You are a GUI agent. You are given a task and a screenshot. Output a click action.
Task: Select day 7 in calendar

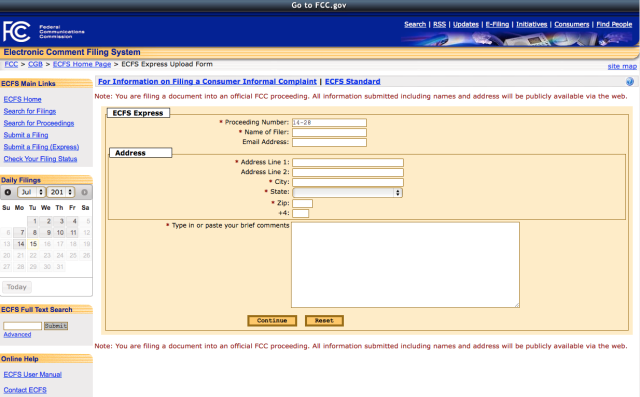coord(20,232)
